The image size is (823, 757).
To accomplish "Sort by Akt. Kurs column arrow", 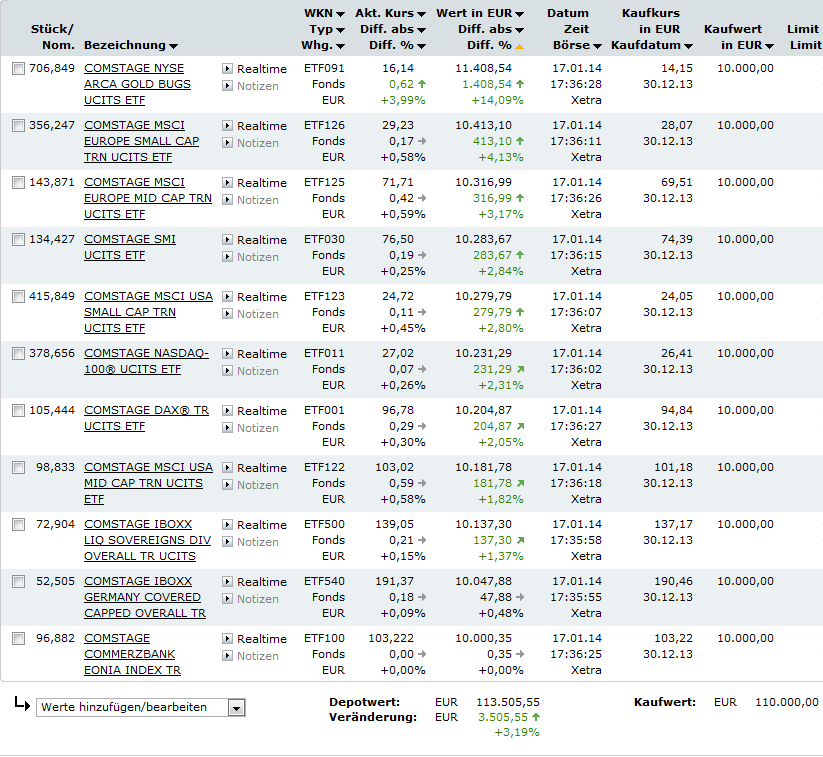I will [421, 14].
